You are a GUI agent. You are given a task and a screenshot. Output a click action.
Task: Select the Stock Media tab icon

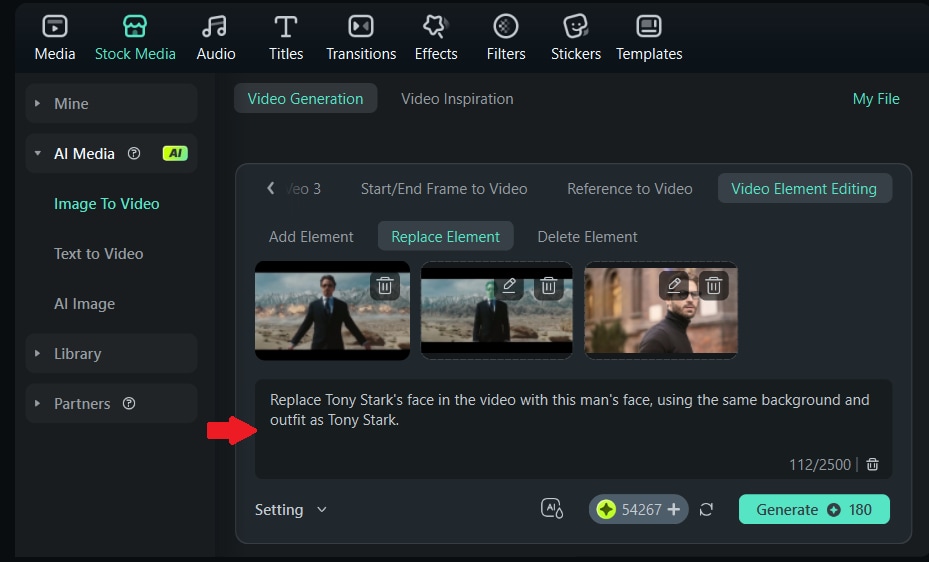point(135,27)
